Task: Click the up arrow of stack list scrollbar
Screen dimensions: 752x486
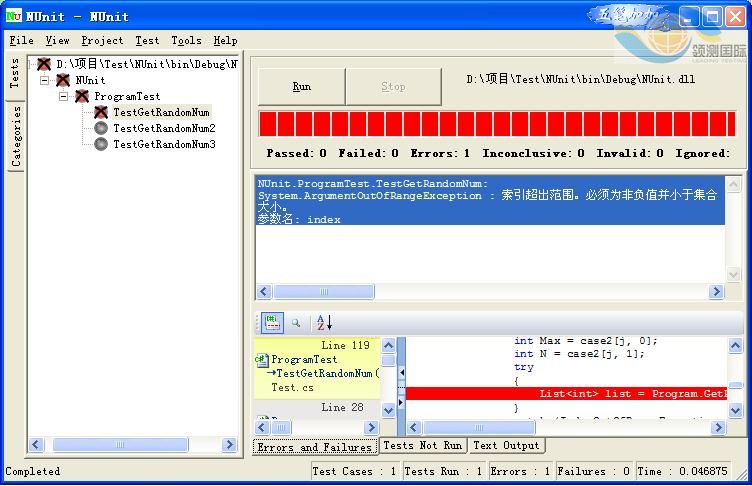Action: (388, 345)
